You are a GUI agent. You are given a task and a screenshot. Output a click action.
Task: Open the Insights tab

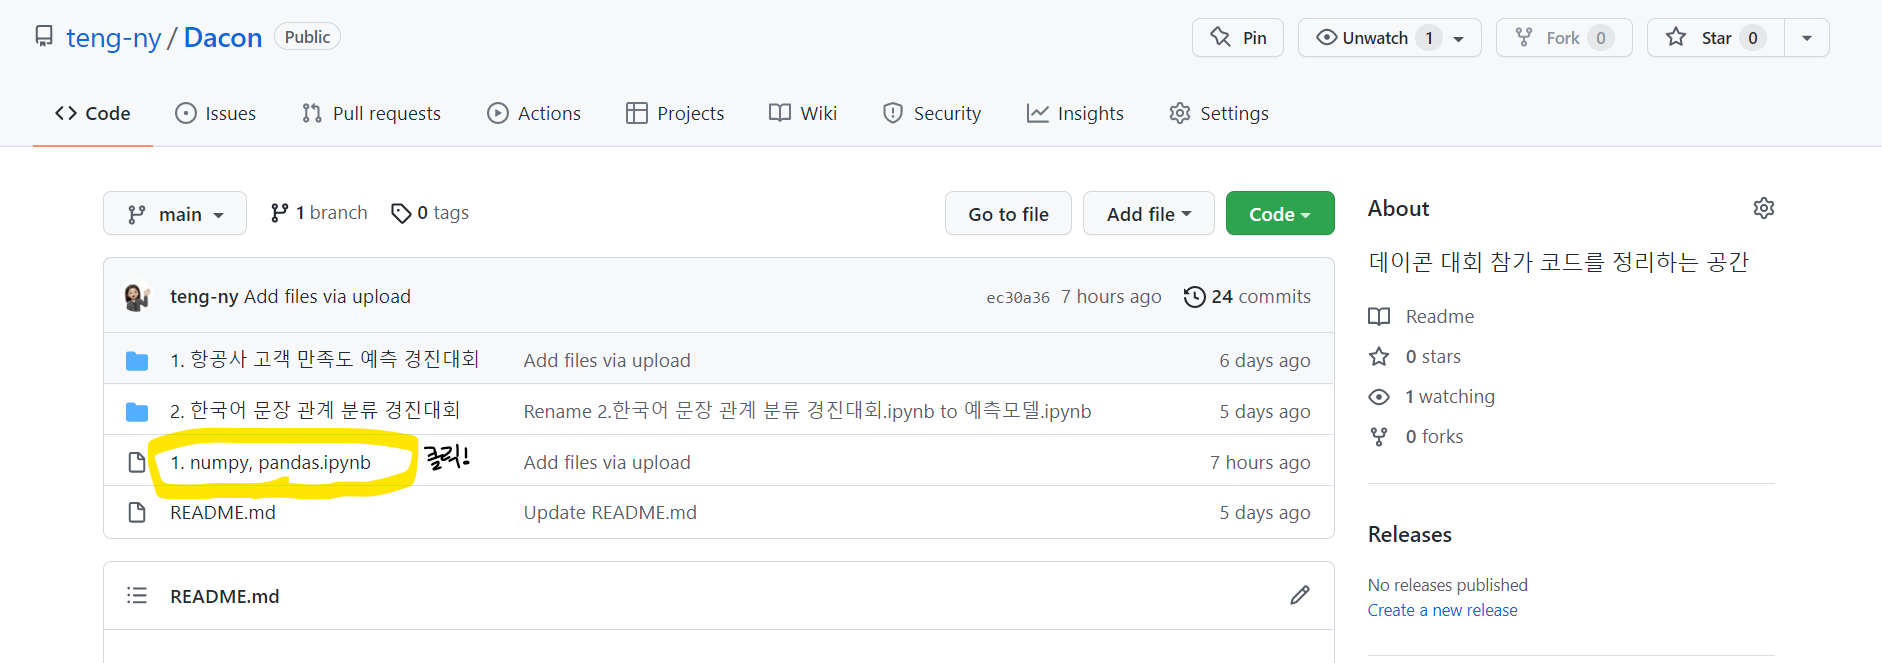(x=1075, y=114)
